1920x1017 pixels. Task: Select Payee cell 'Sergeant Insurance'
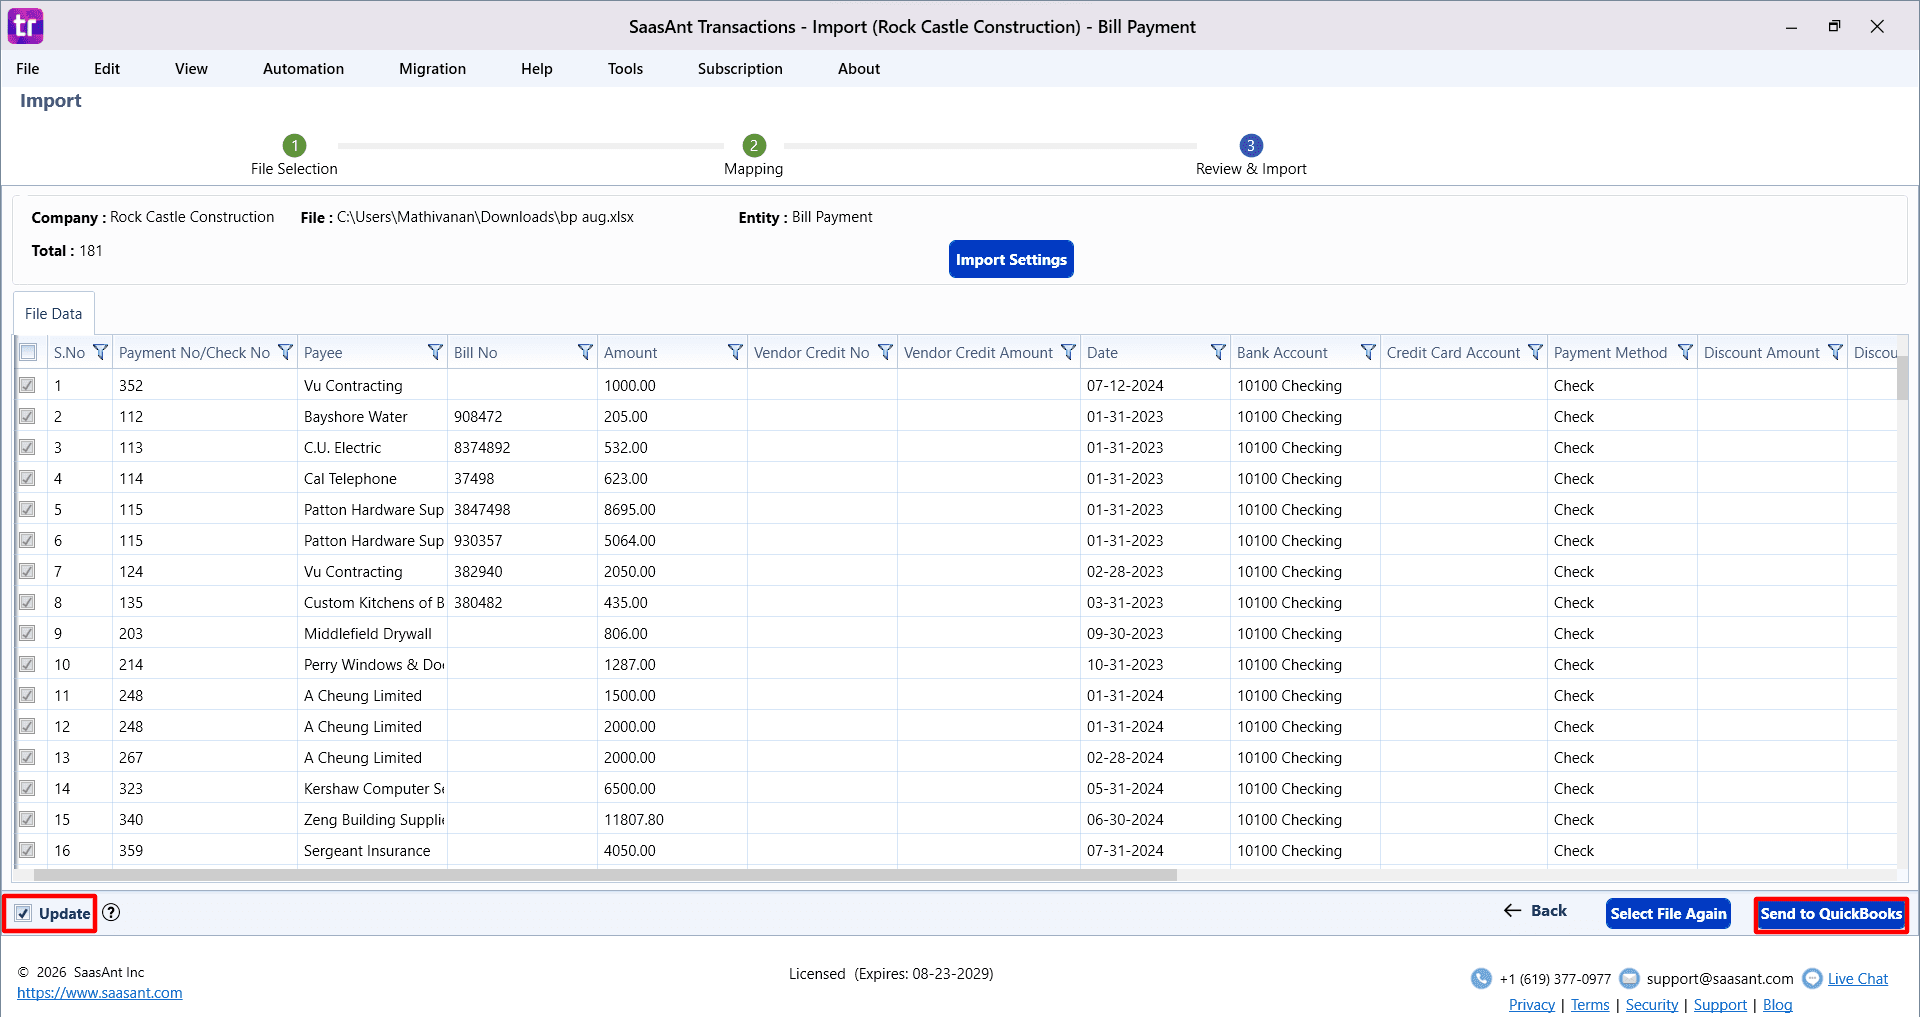[x=374, y=850]
